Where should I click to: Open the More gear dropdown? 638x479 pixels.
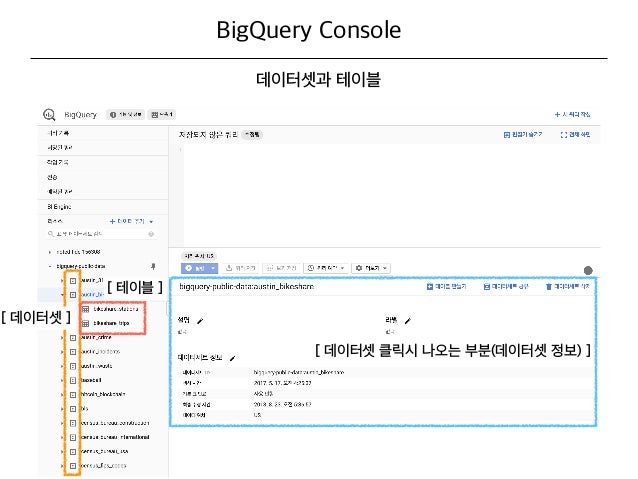point(371,268)
